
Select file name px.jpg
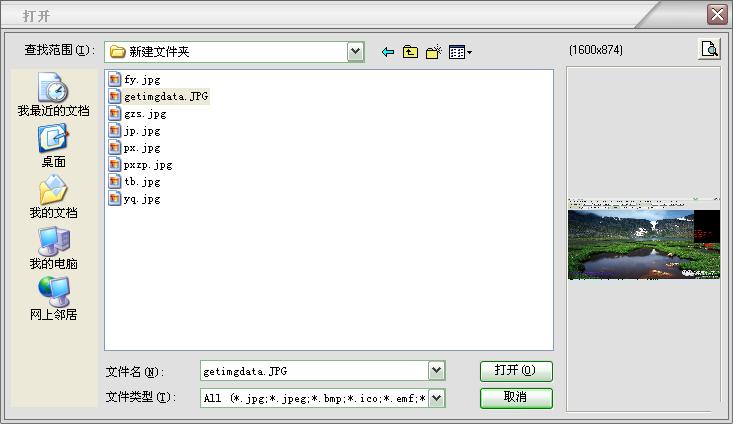point(142,148)
